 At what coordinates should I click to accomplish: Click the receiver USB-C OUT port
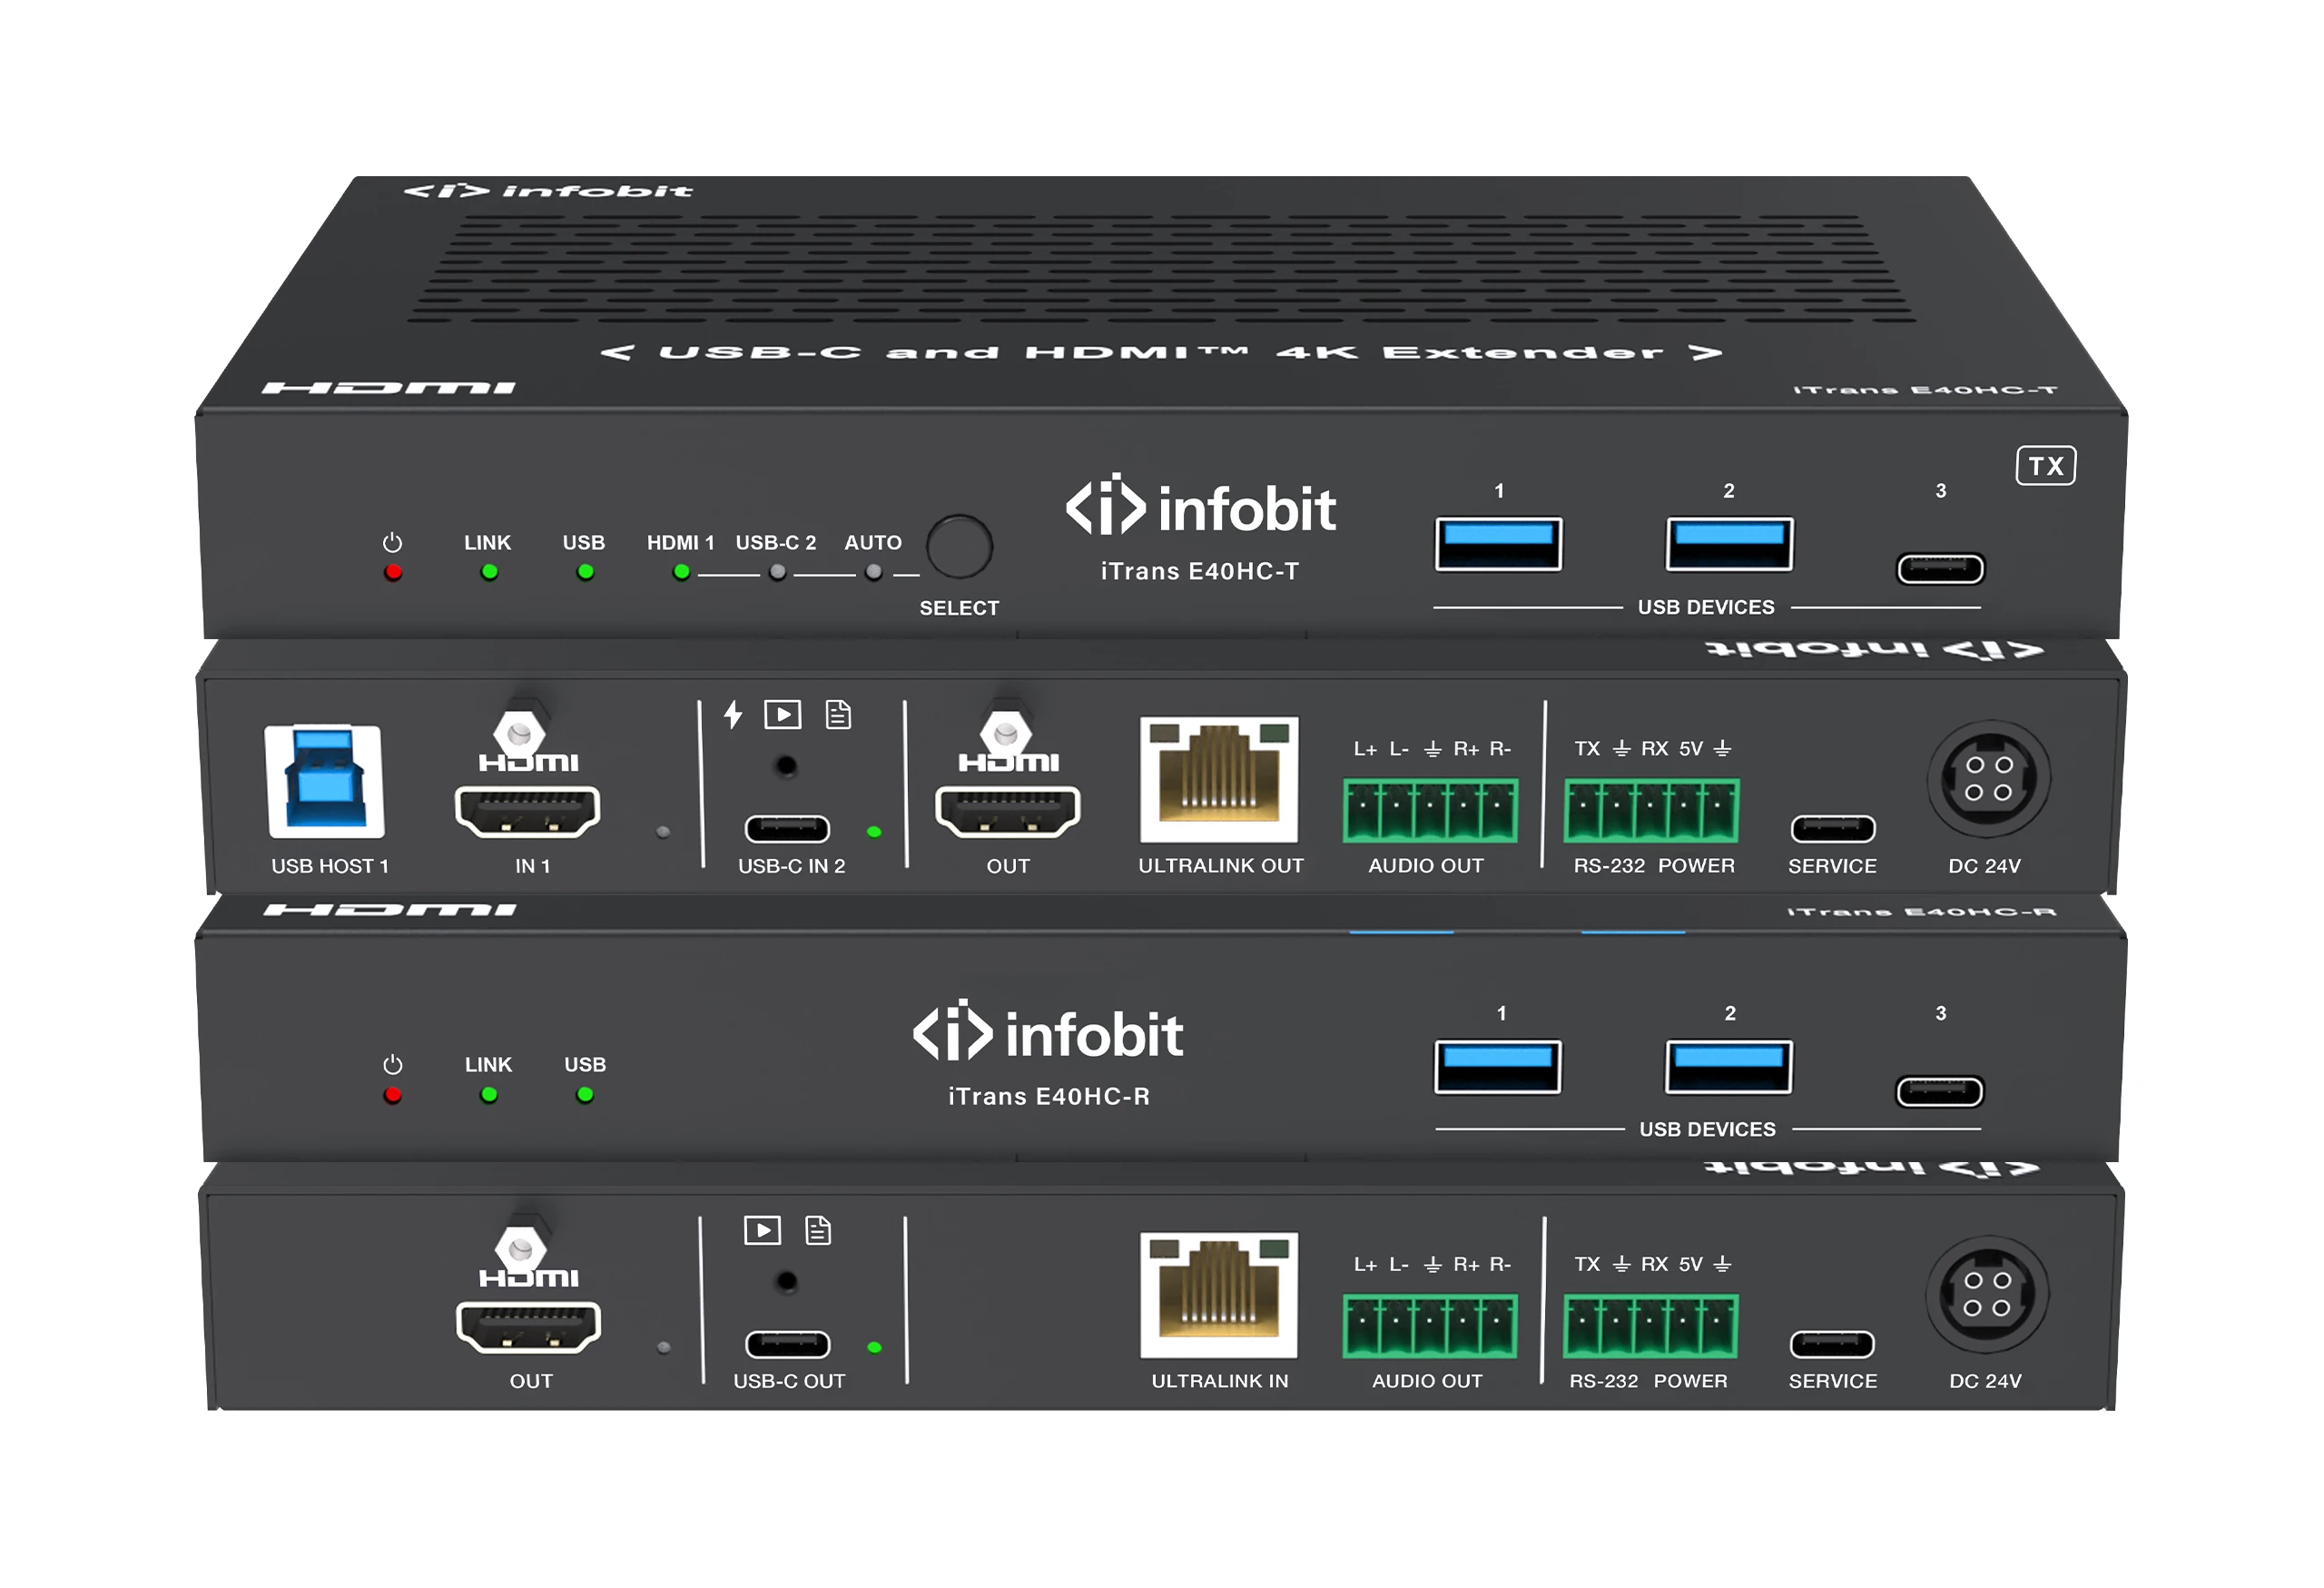(787, 1344)
